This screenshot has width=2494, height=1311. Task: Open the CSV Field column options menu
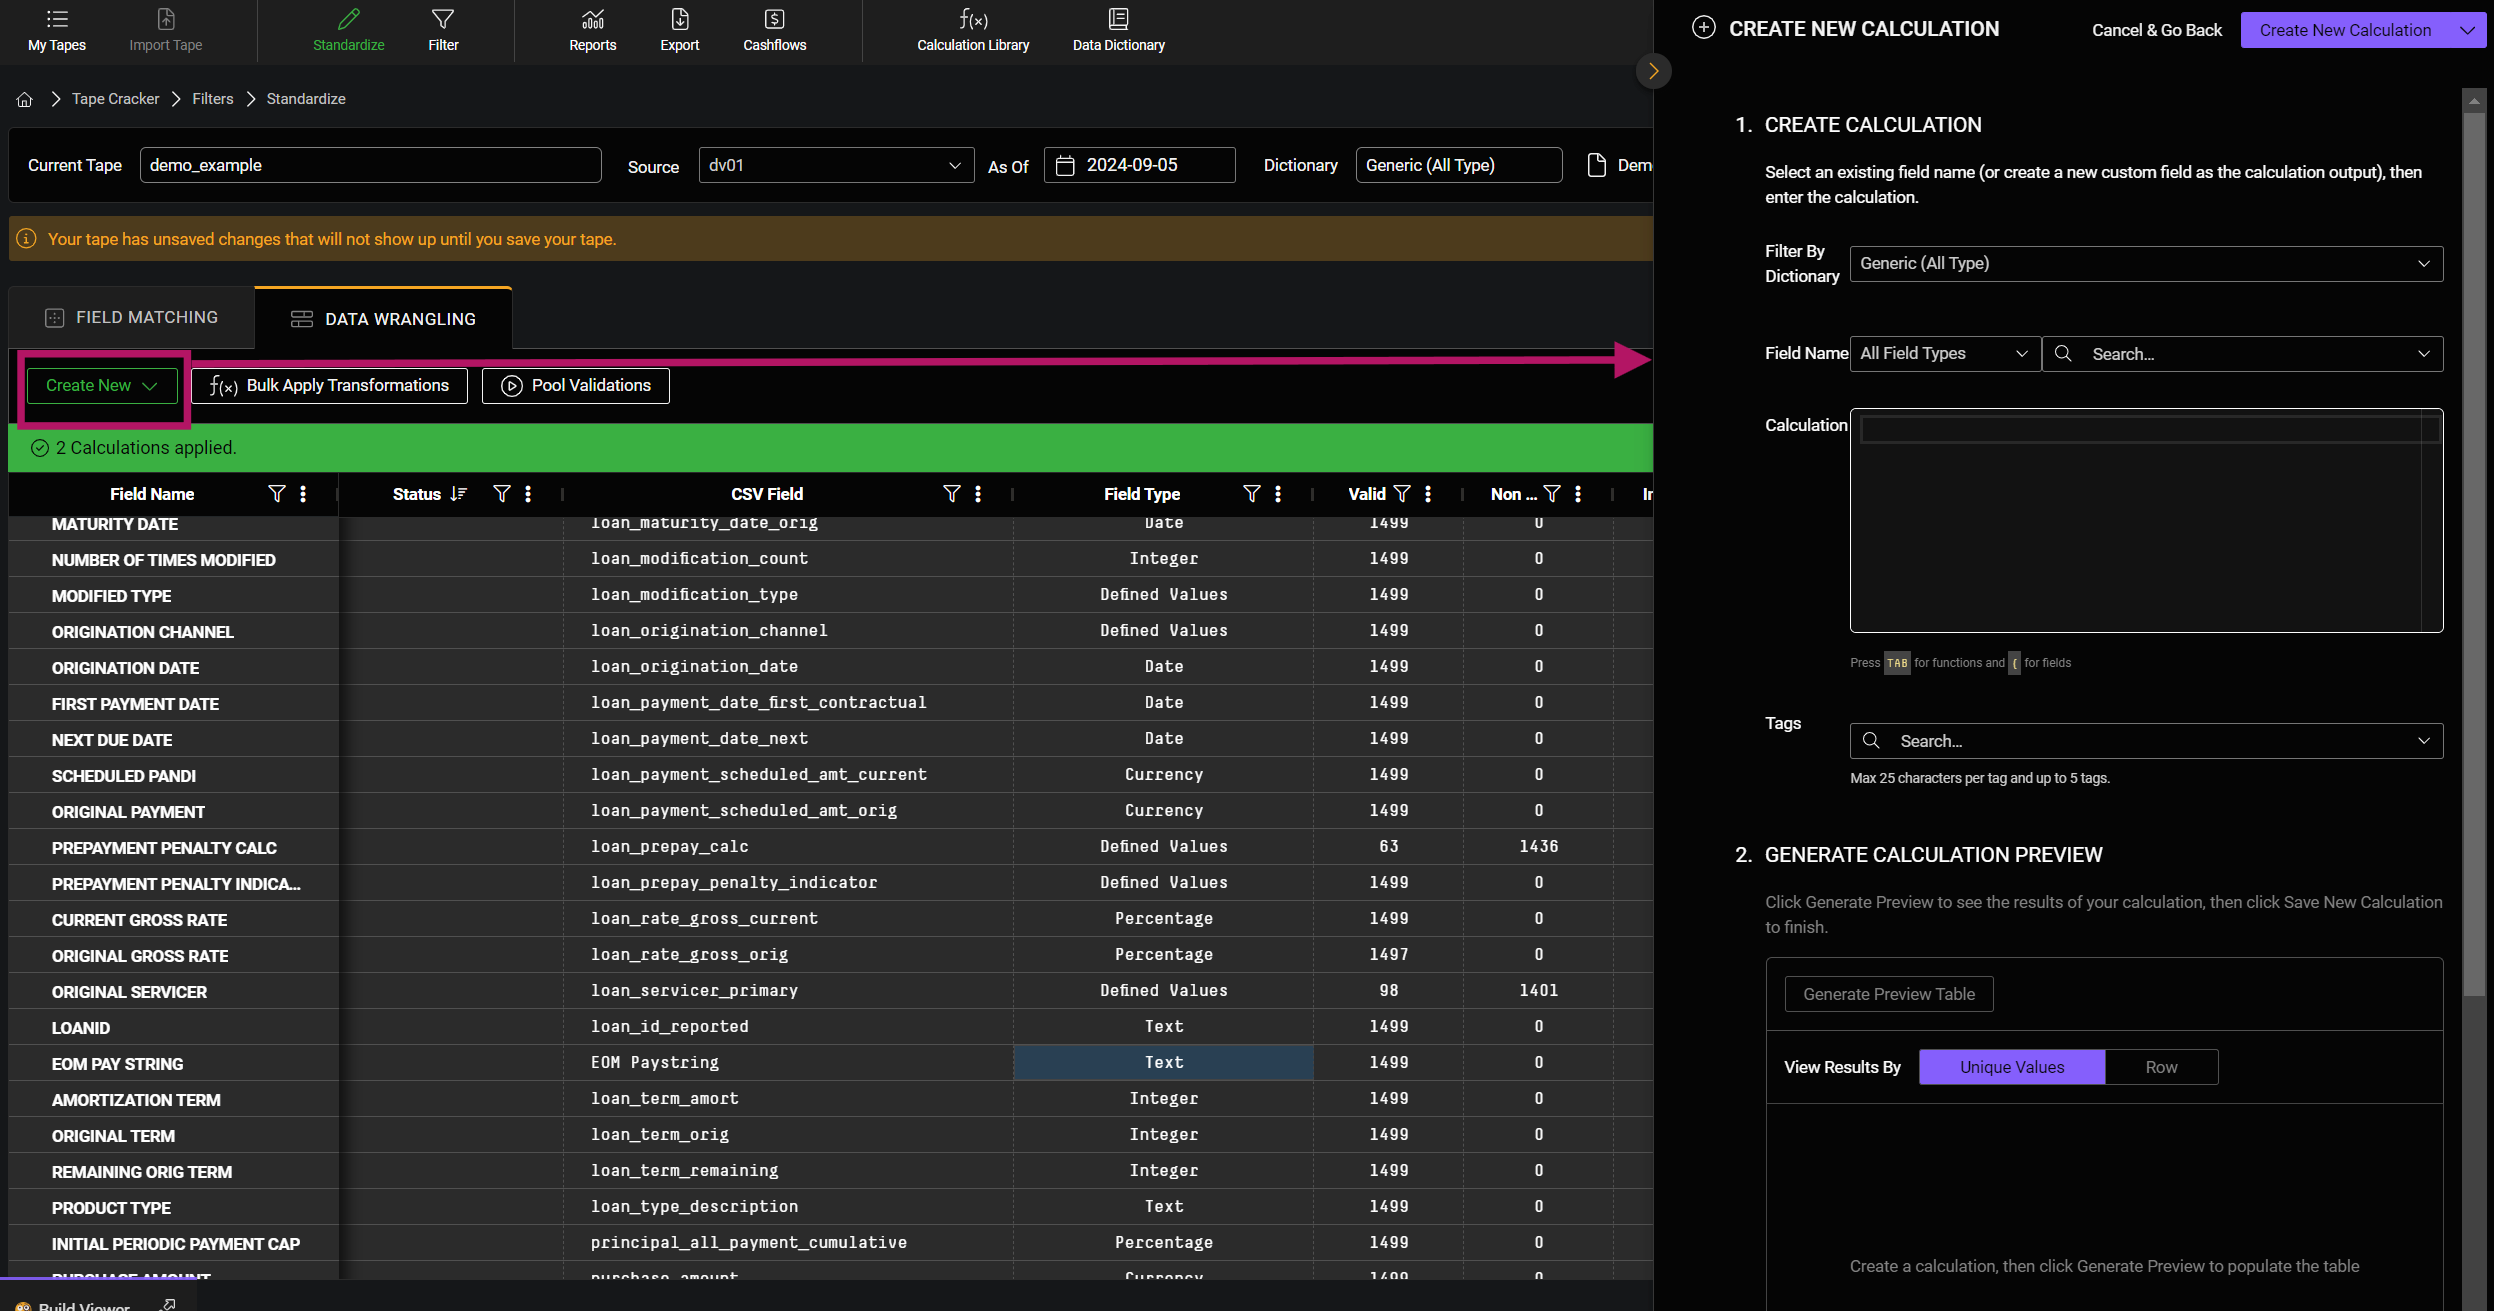pos(978,494)
